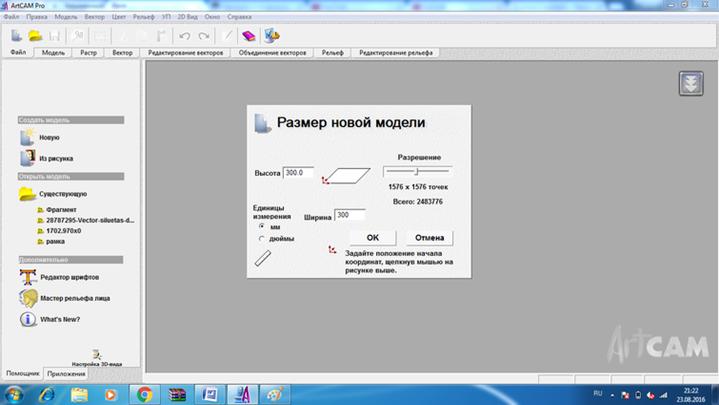This screenshot has height=405, width=719.
Task: Open Microsoft Word from taskbar
Action: [210, 394]
